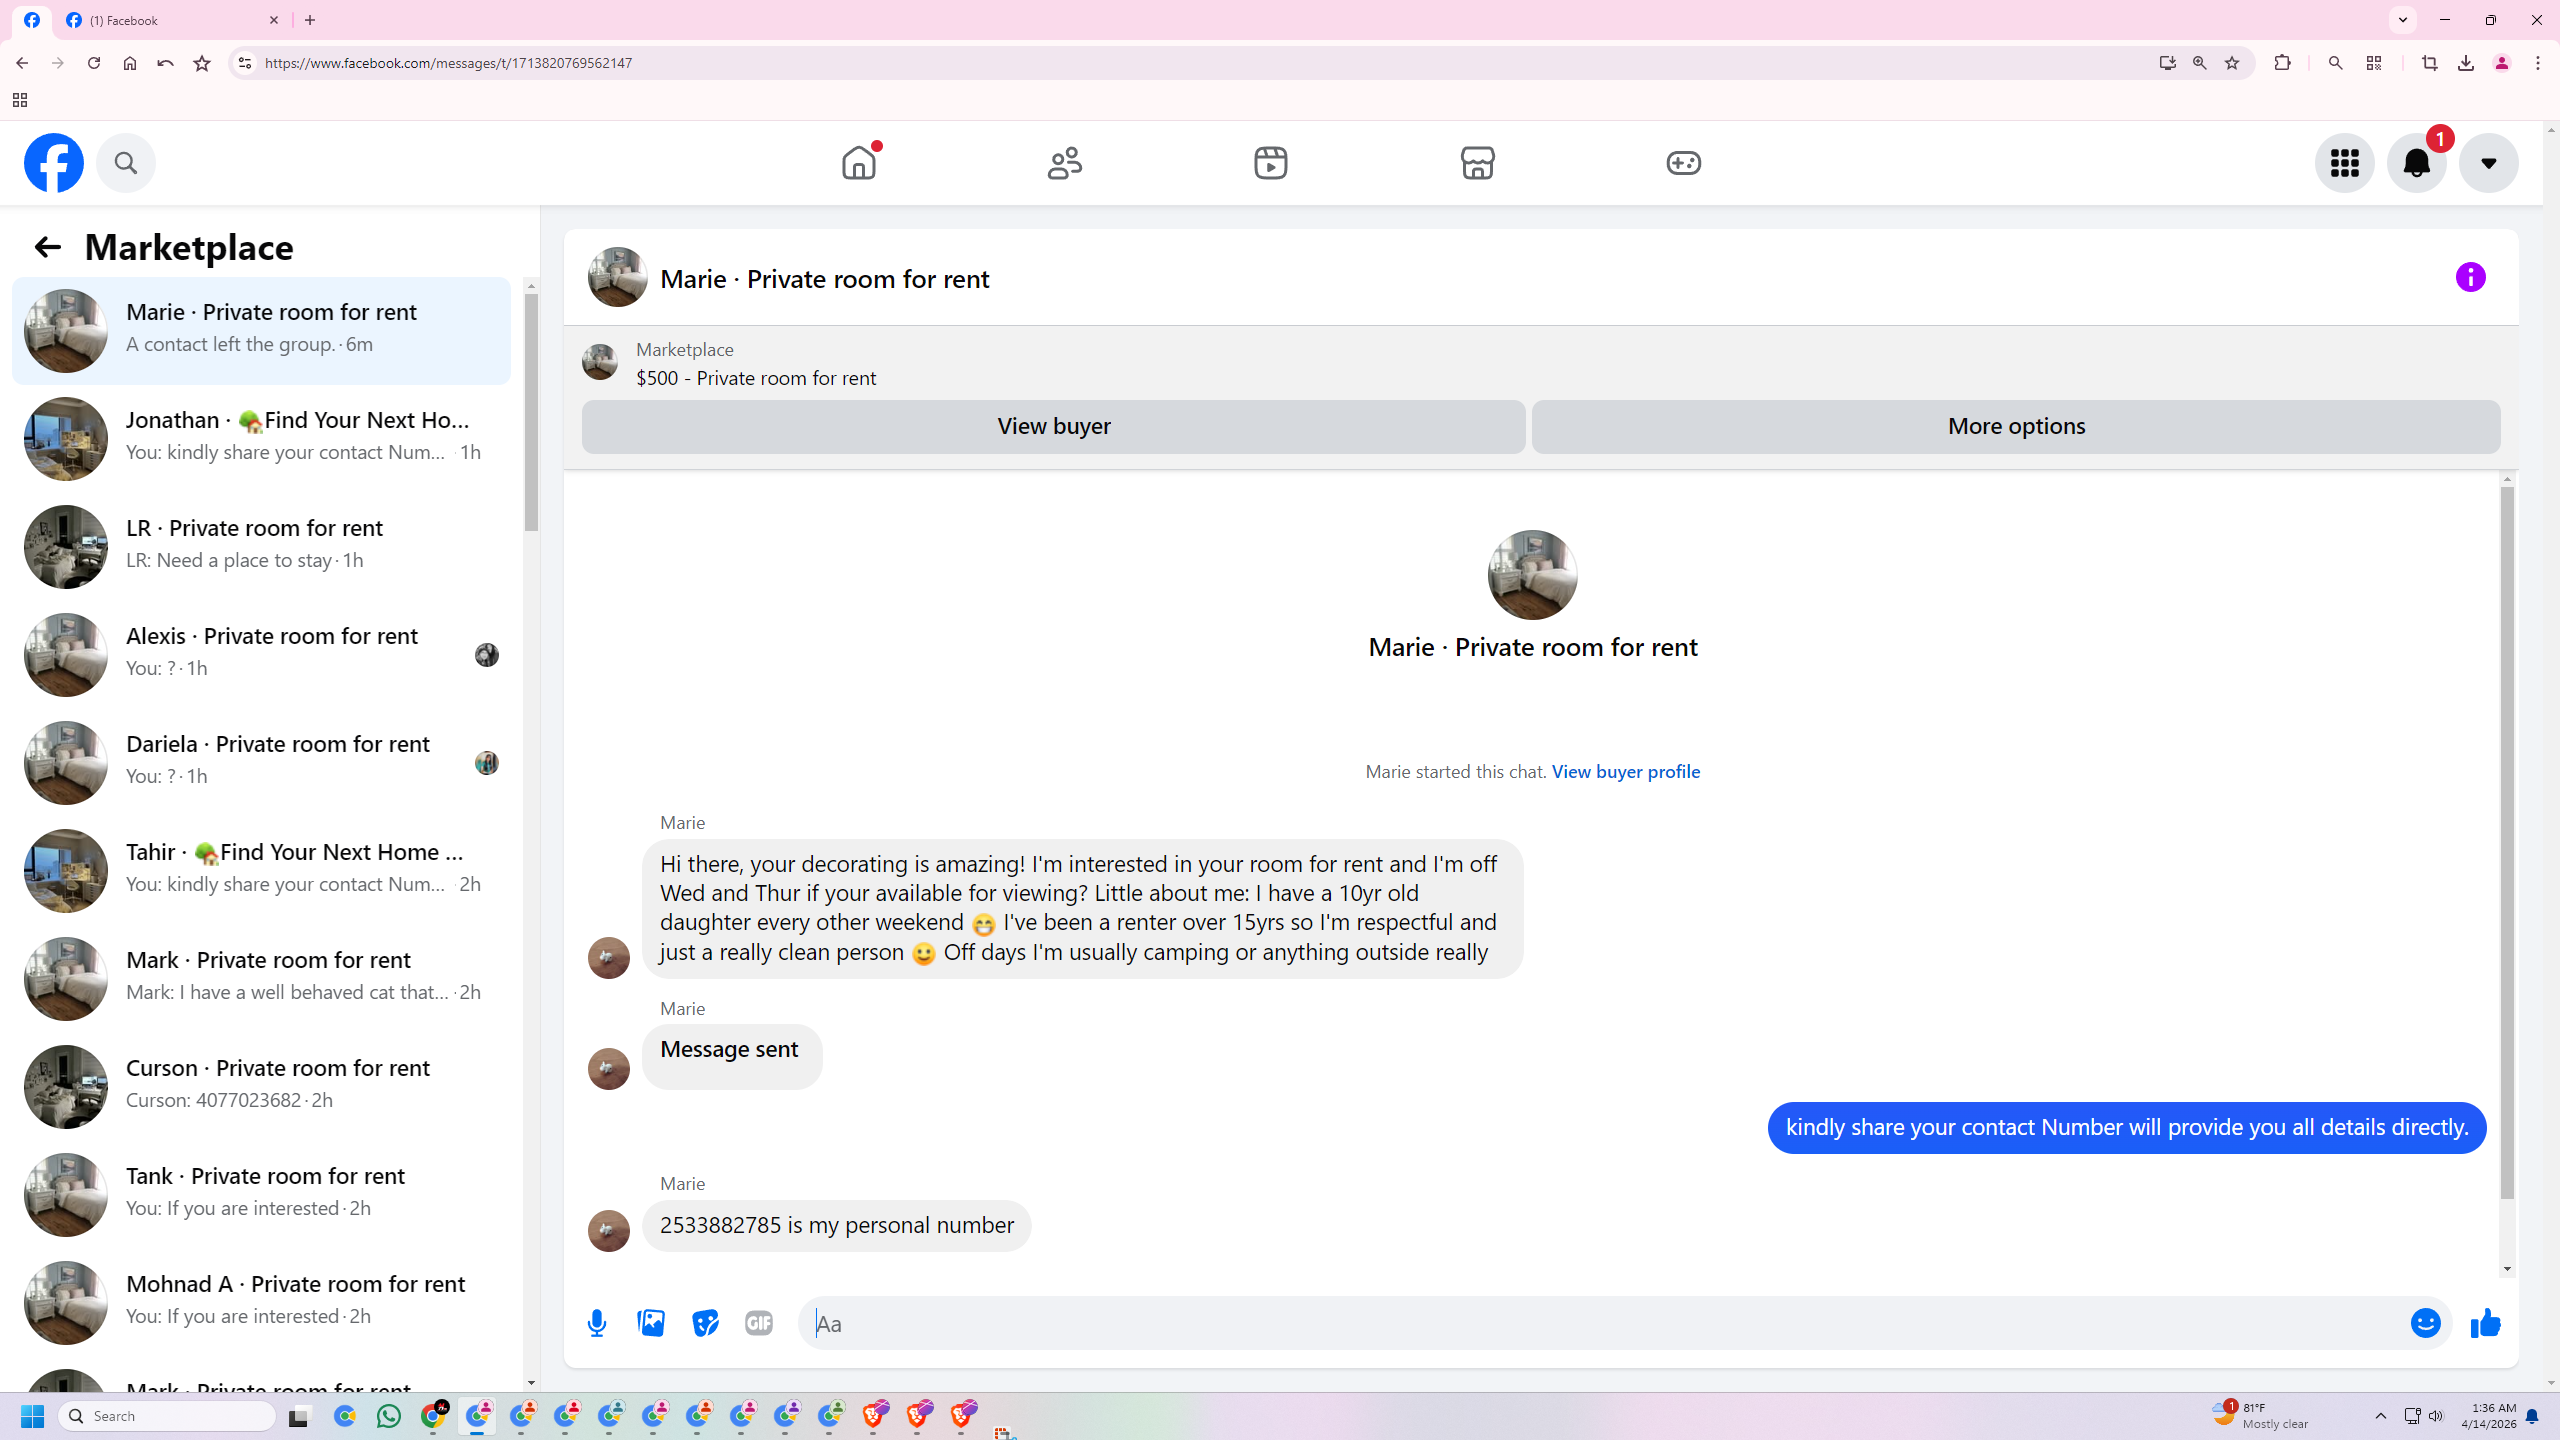The width and height of the screenshot is (2560, 1440).
Task: Click the More options button
Action: click(x=2015, y=427)
